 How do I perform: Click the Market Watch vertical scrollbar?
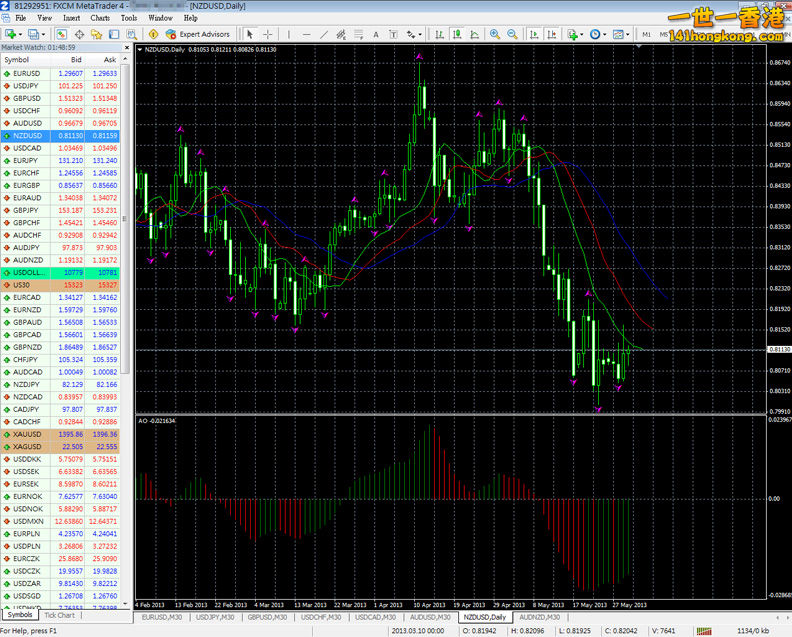pos(125,217)
